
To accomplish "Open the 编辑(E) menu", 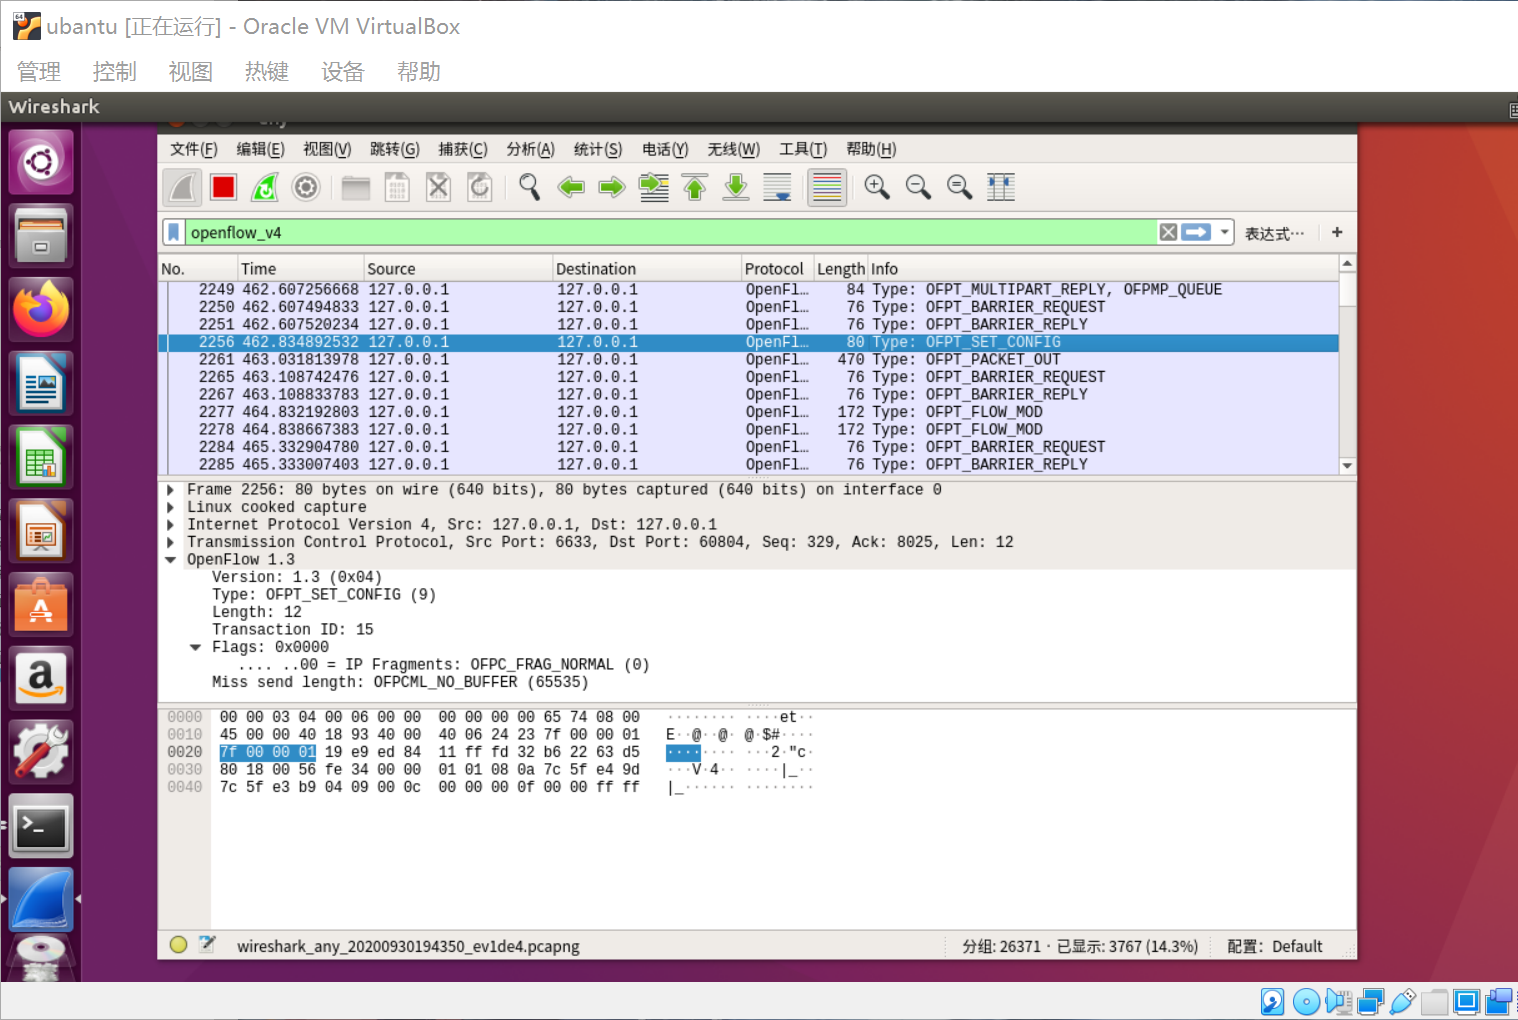I will pyautogui.click(x=261, y=149).
